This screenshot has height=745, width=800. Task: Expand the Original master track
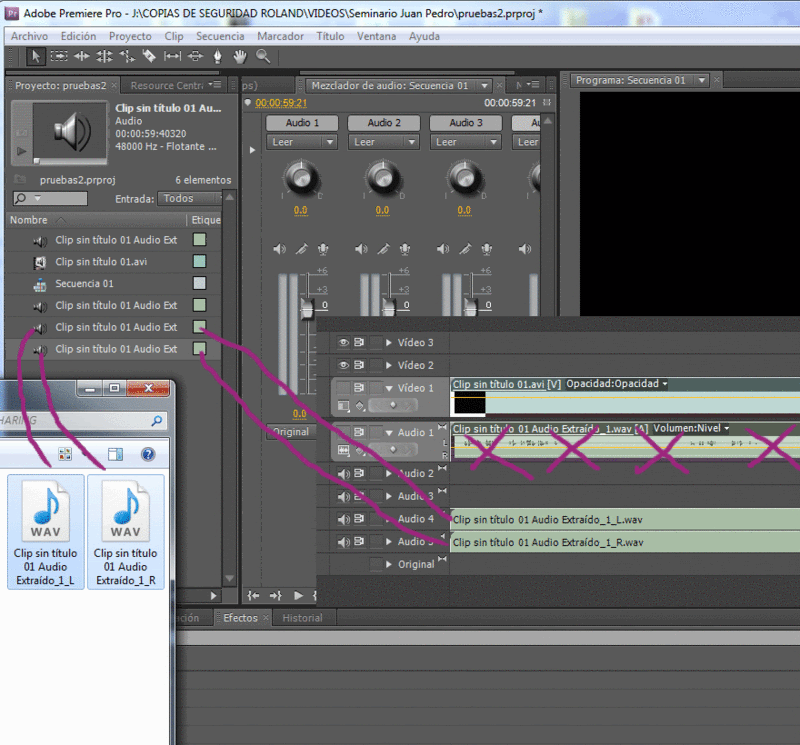click(389, 564)
